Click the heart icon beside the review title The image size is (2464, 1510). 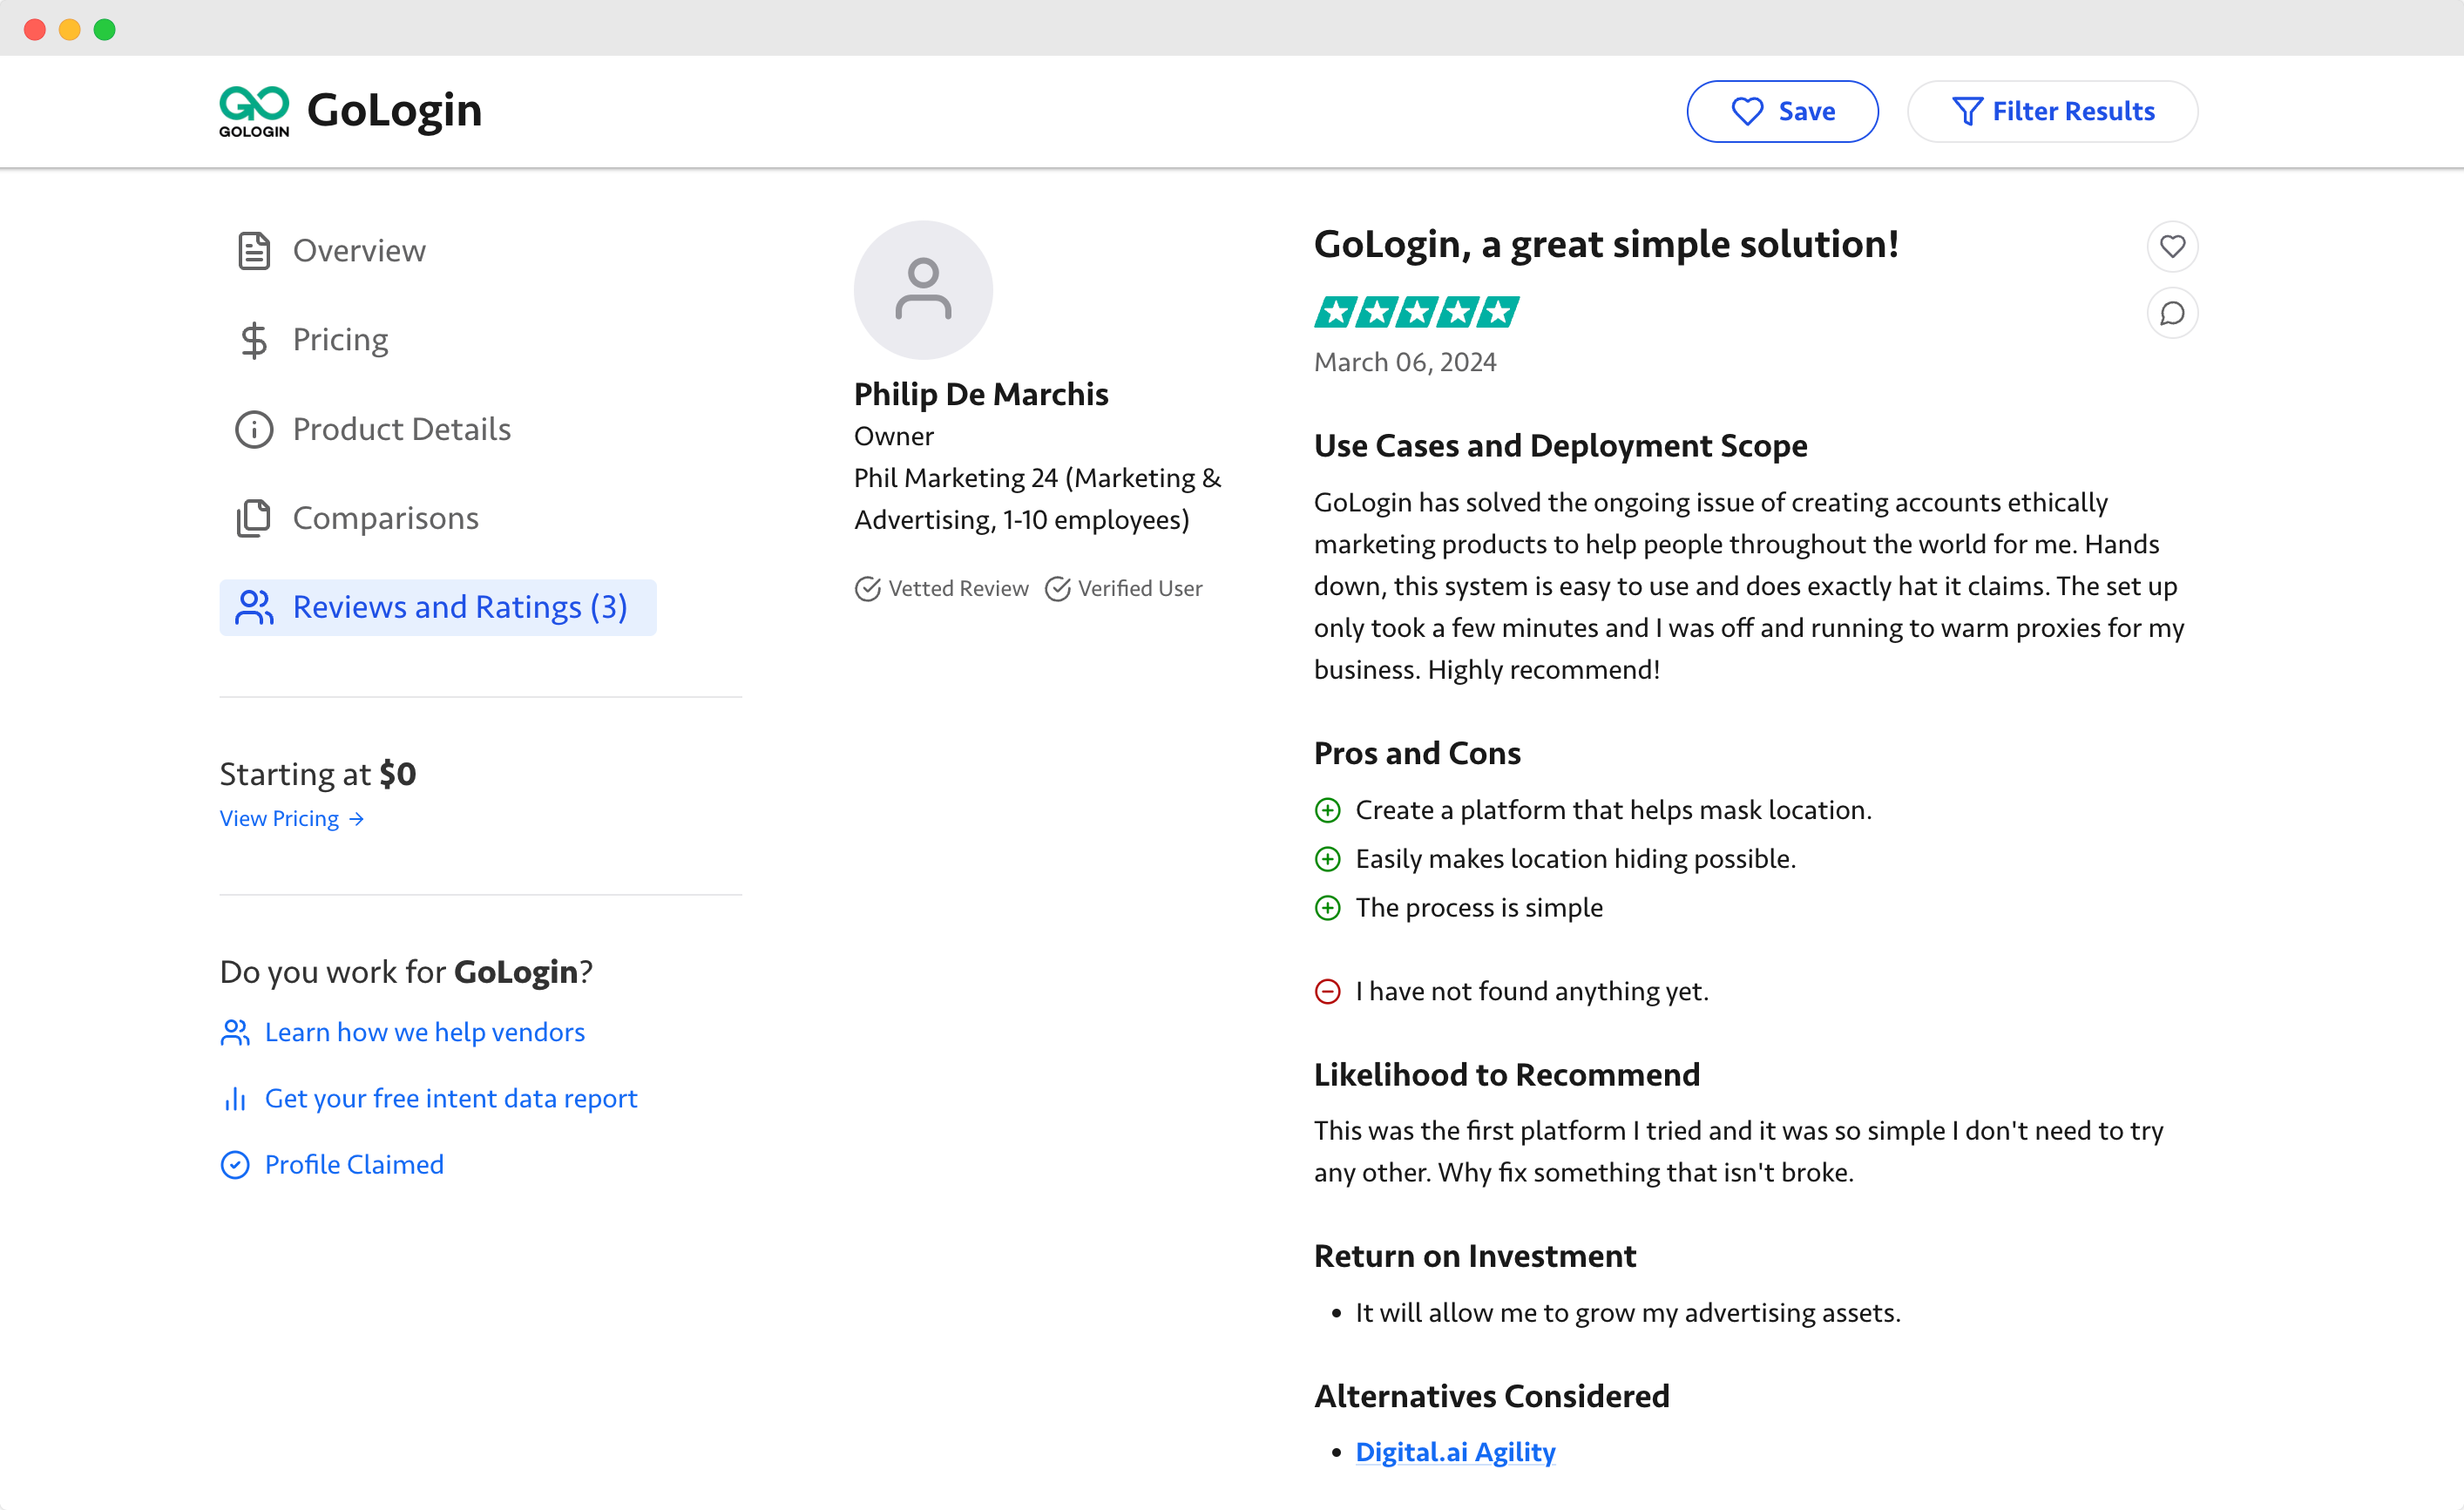pyautogui.click(x=2172, y=246)
